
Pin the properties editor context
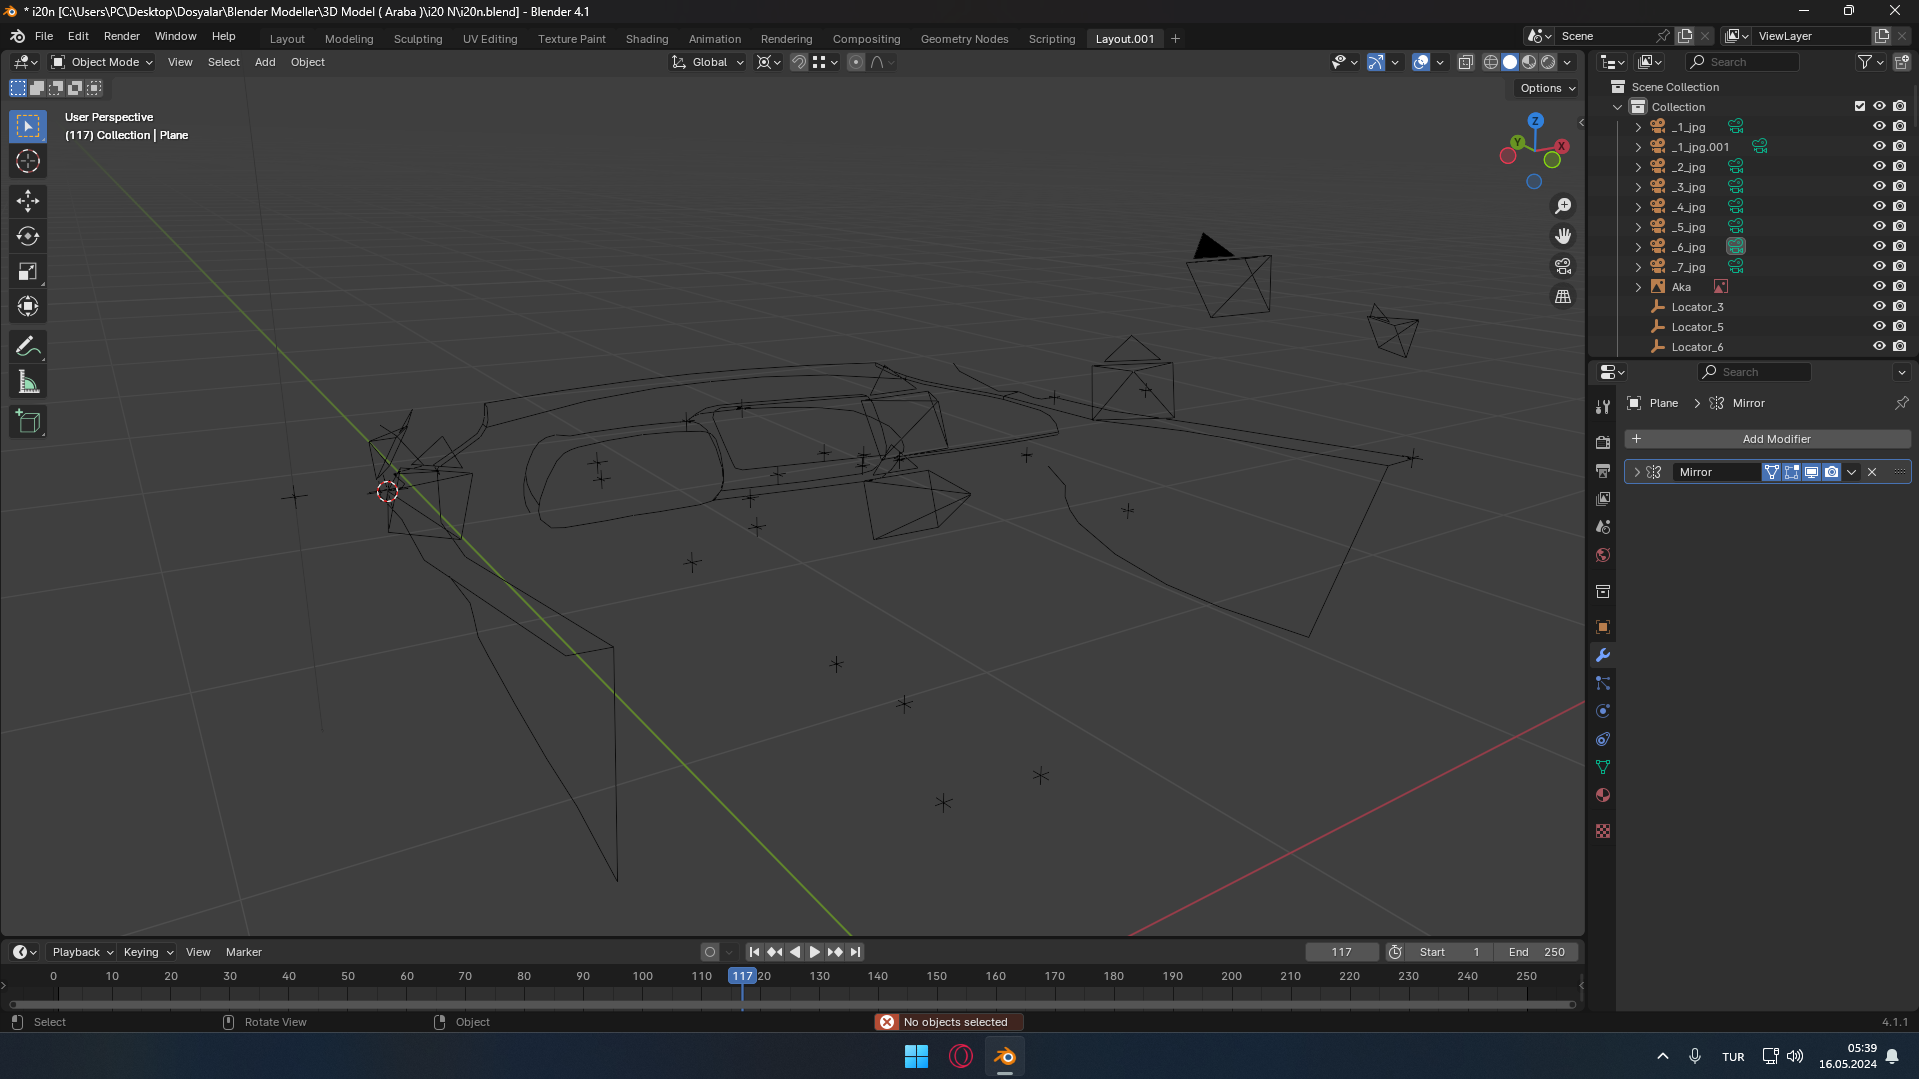pyautogui.click(x=1901, y=403)
